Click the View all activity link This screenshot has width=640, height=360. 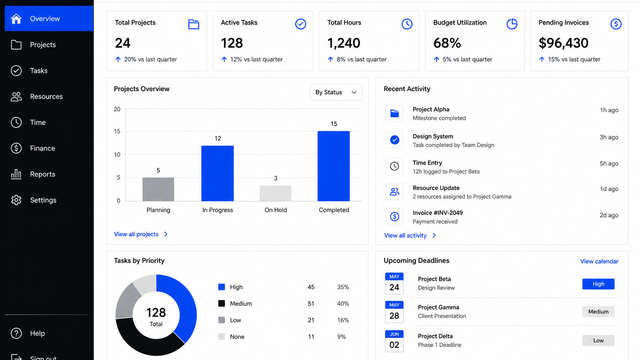[405, 236]
